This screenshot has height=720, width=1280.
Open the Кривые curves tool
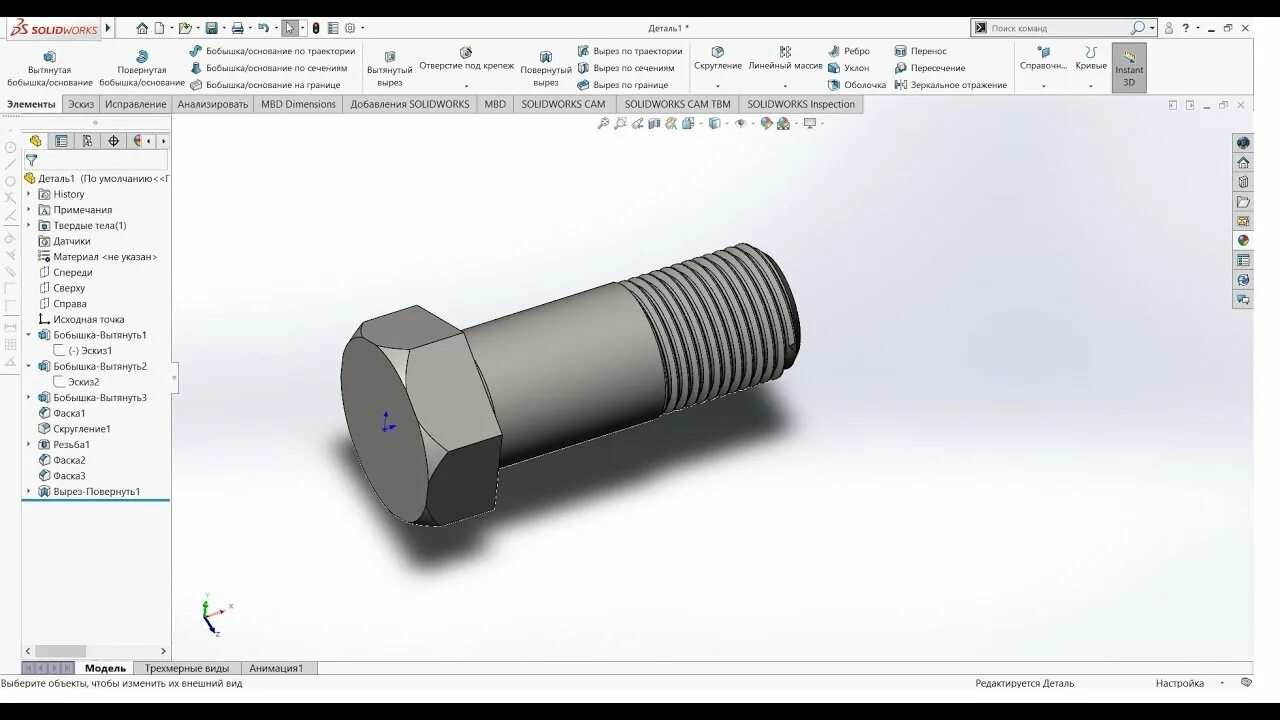pos(1091,59)
